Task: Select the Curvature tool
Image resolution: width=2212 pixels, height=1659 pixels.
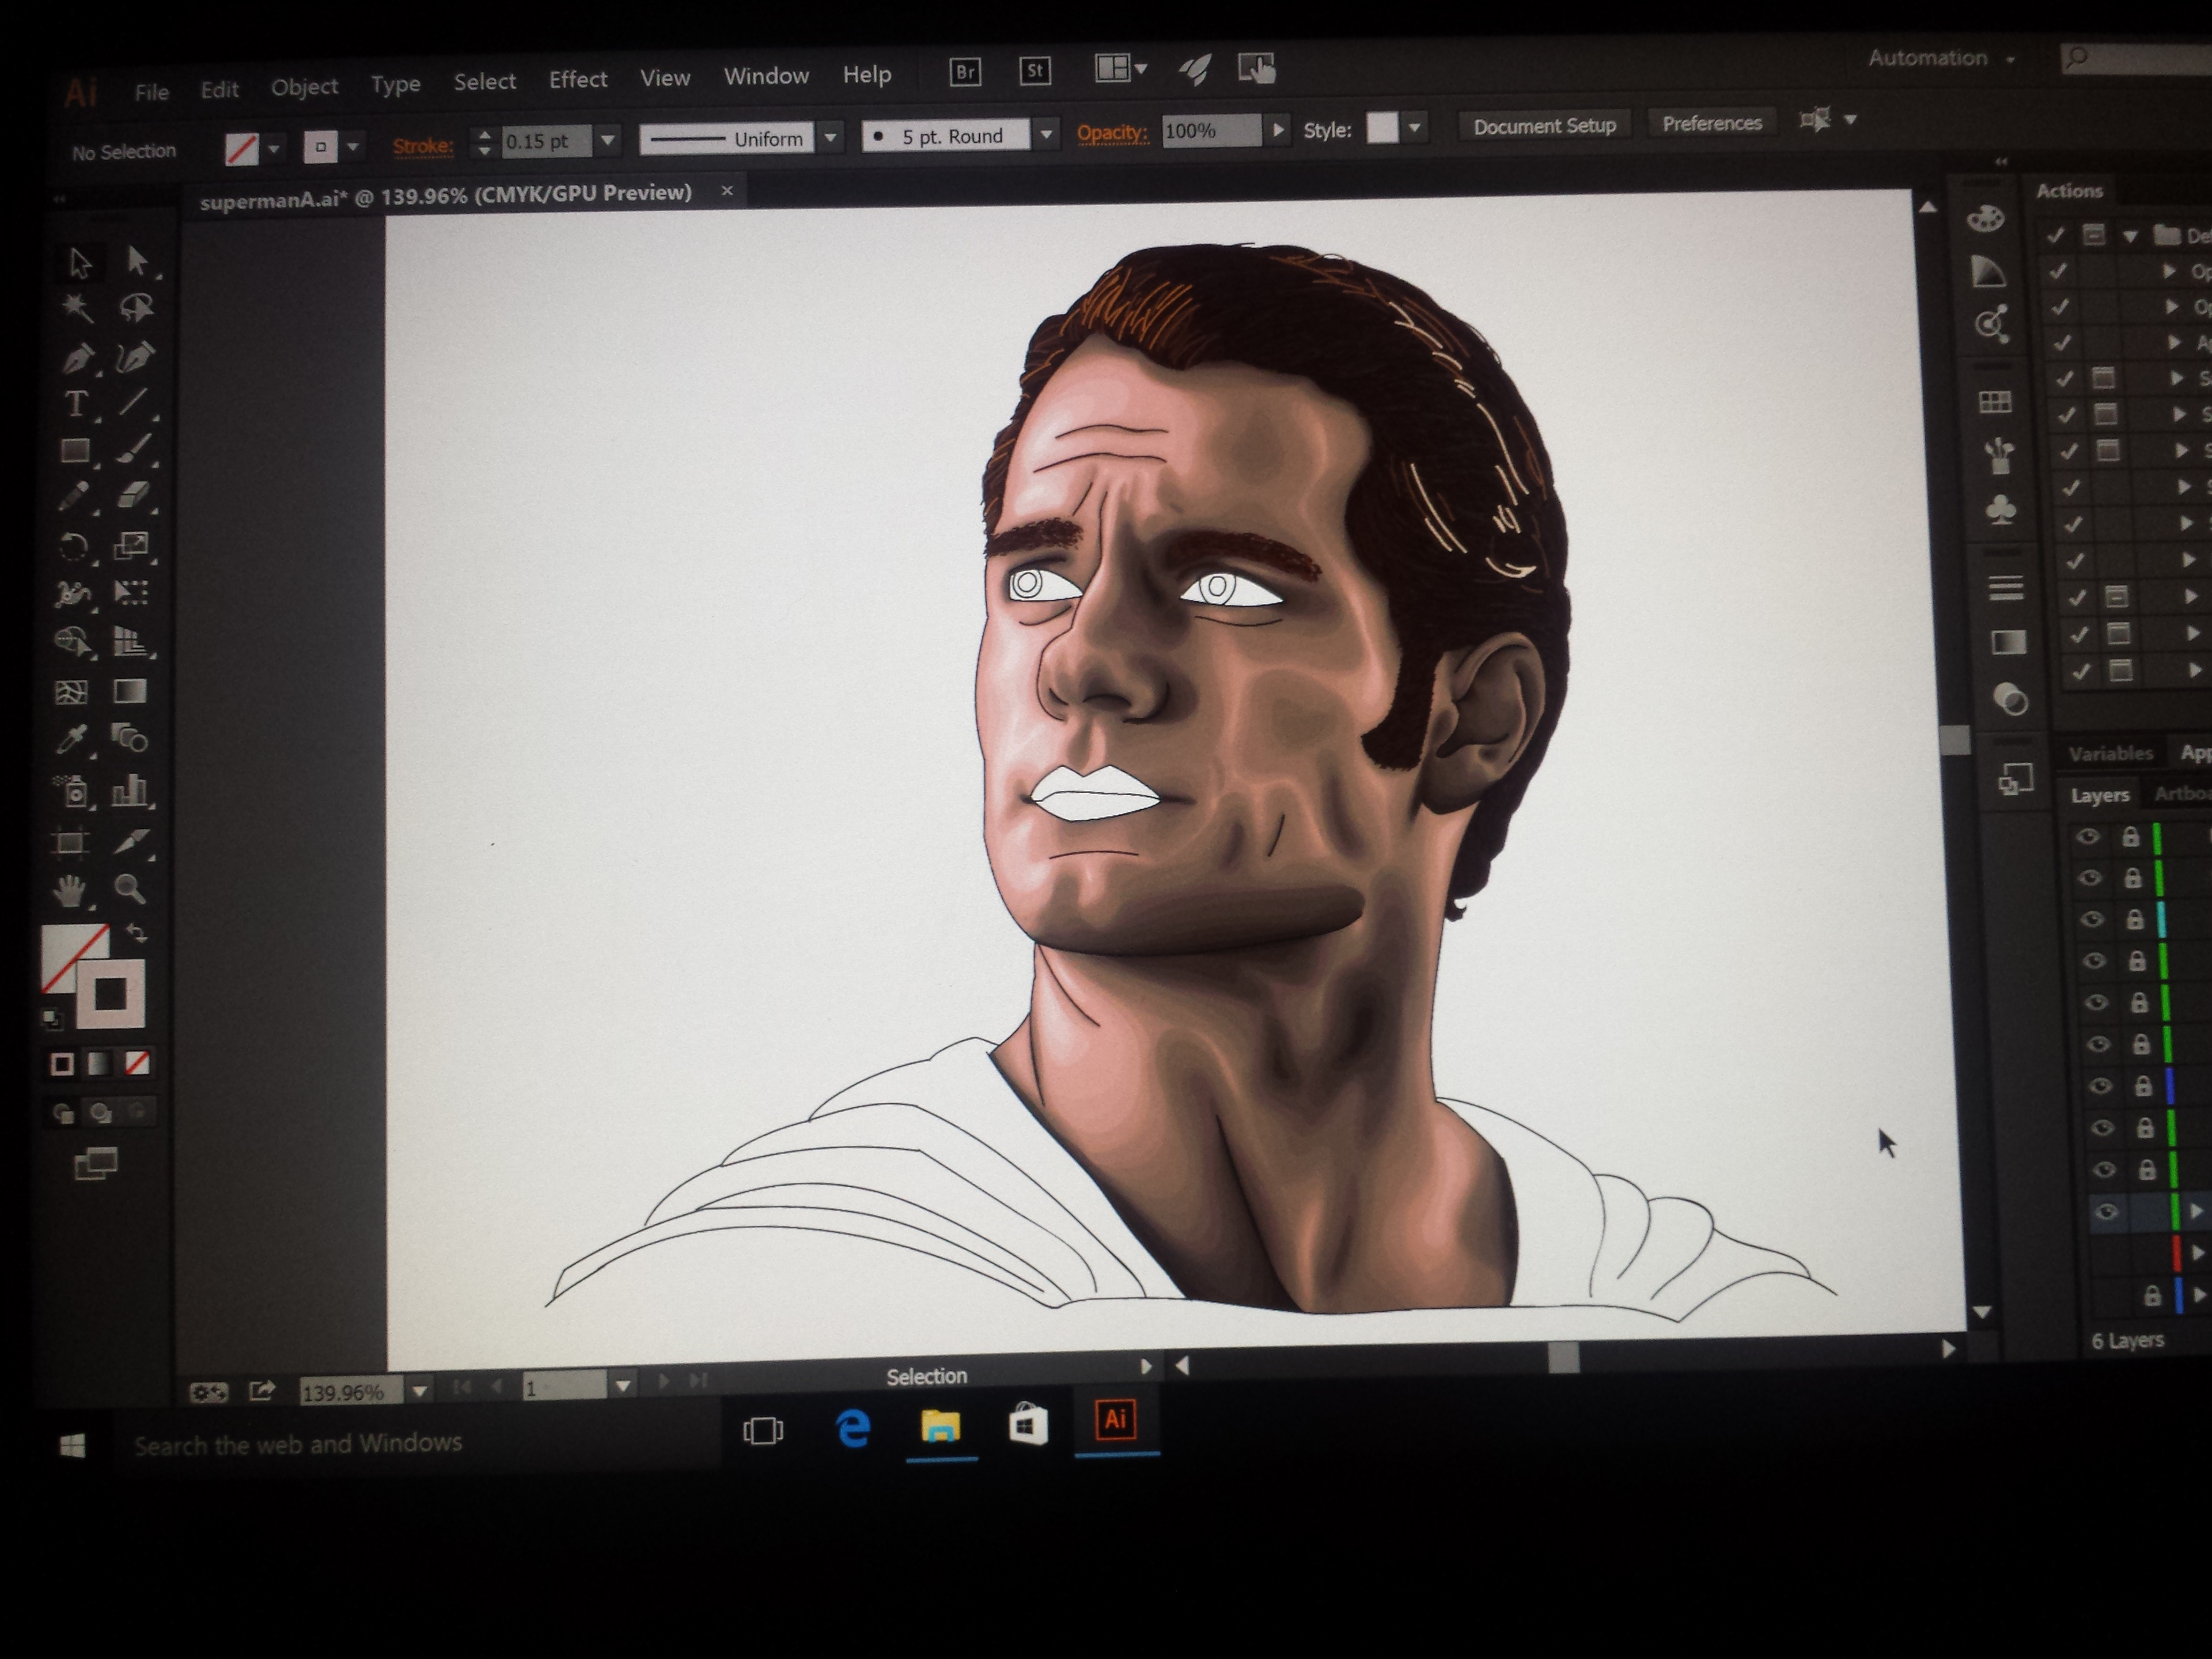Action: click(x=135, y=356)
